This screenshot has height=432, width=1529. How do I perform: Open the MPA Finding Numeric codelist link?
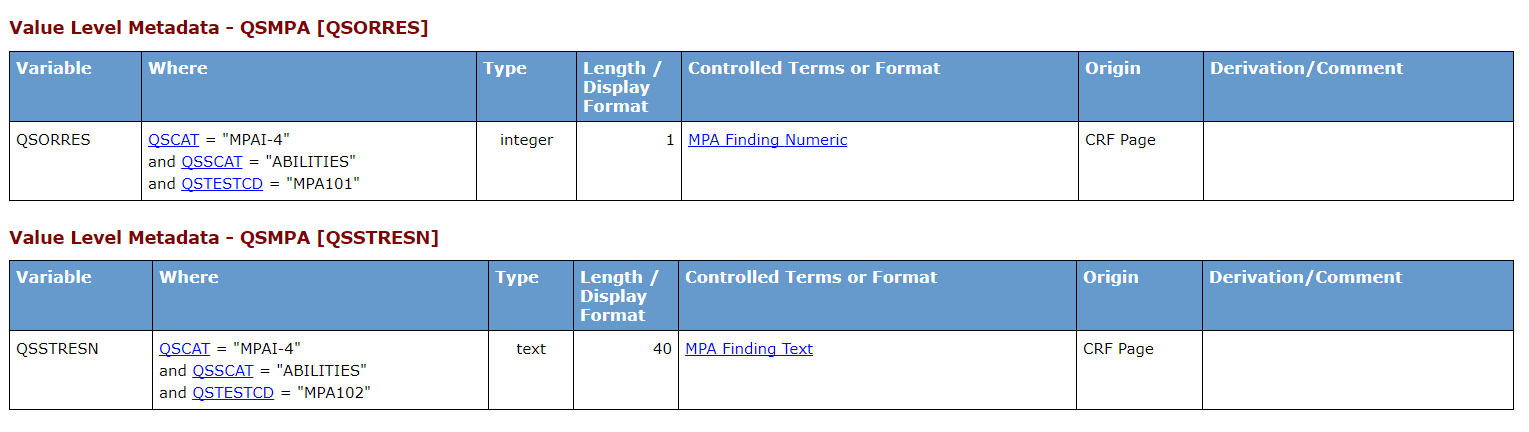pos(768,140)
